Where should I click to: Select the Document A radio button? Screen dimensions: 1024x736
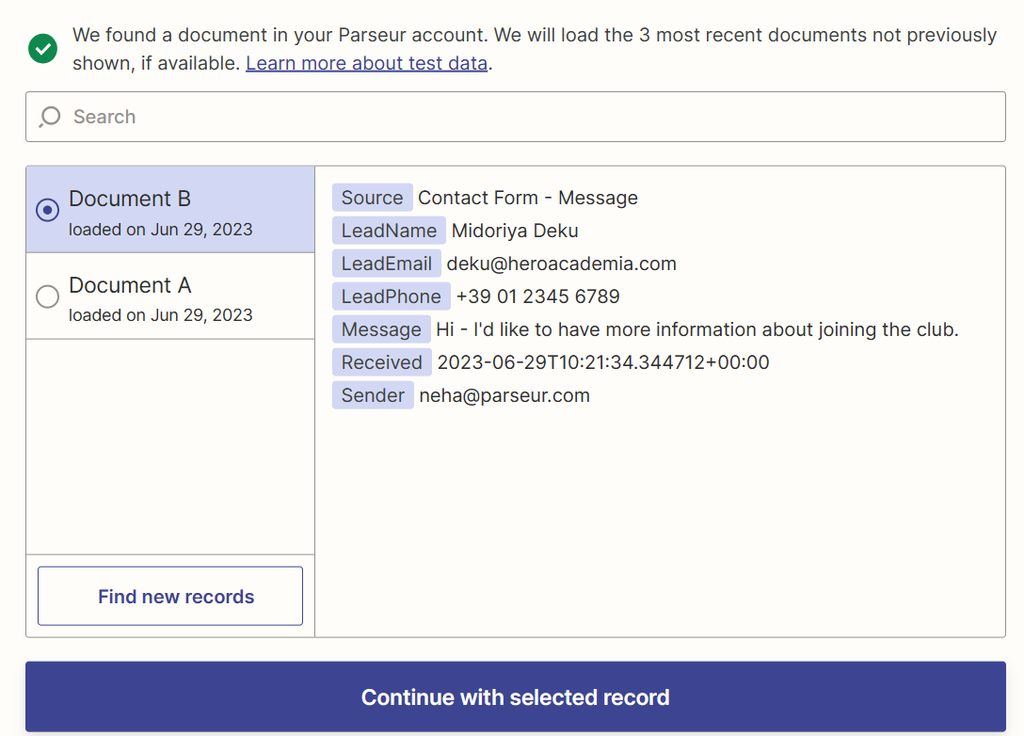coord(47,296)
